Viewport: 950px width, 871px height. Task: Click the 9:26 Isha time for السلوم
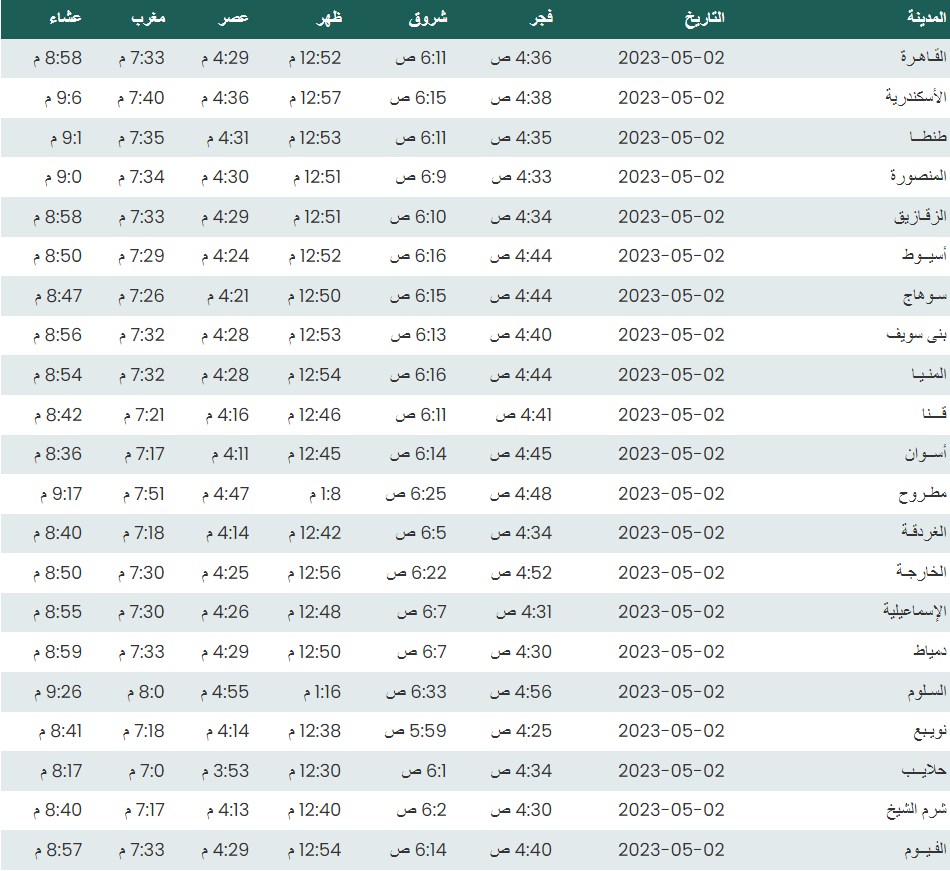coord(60,691)
